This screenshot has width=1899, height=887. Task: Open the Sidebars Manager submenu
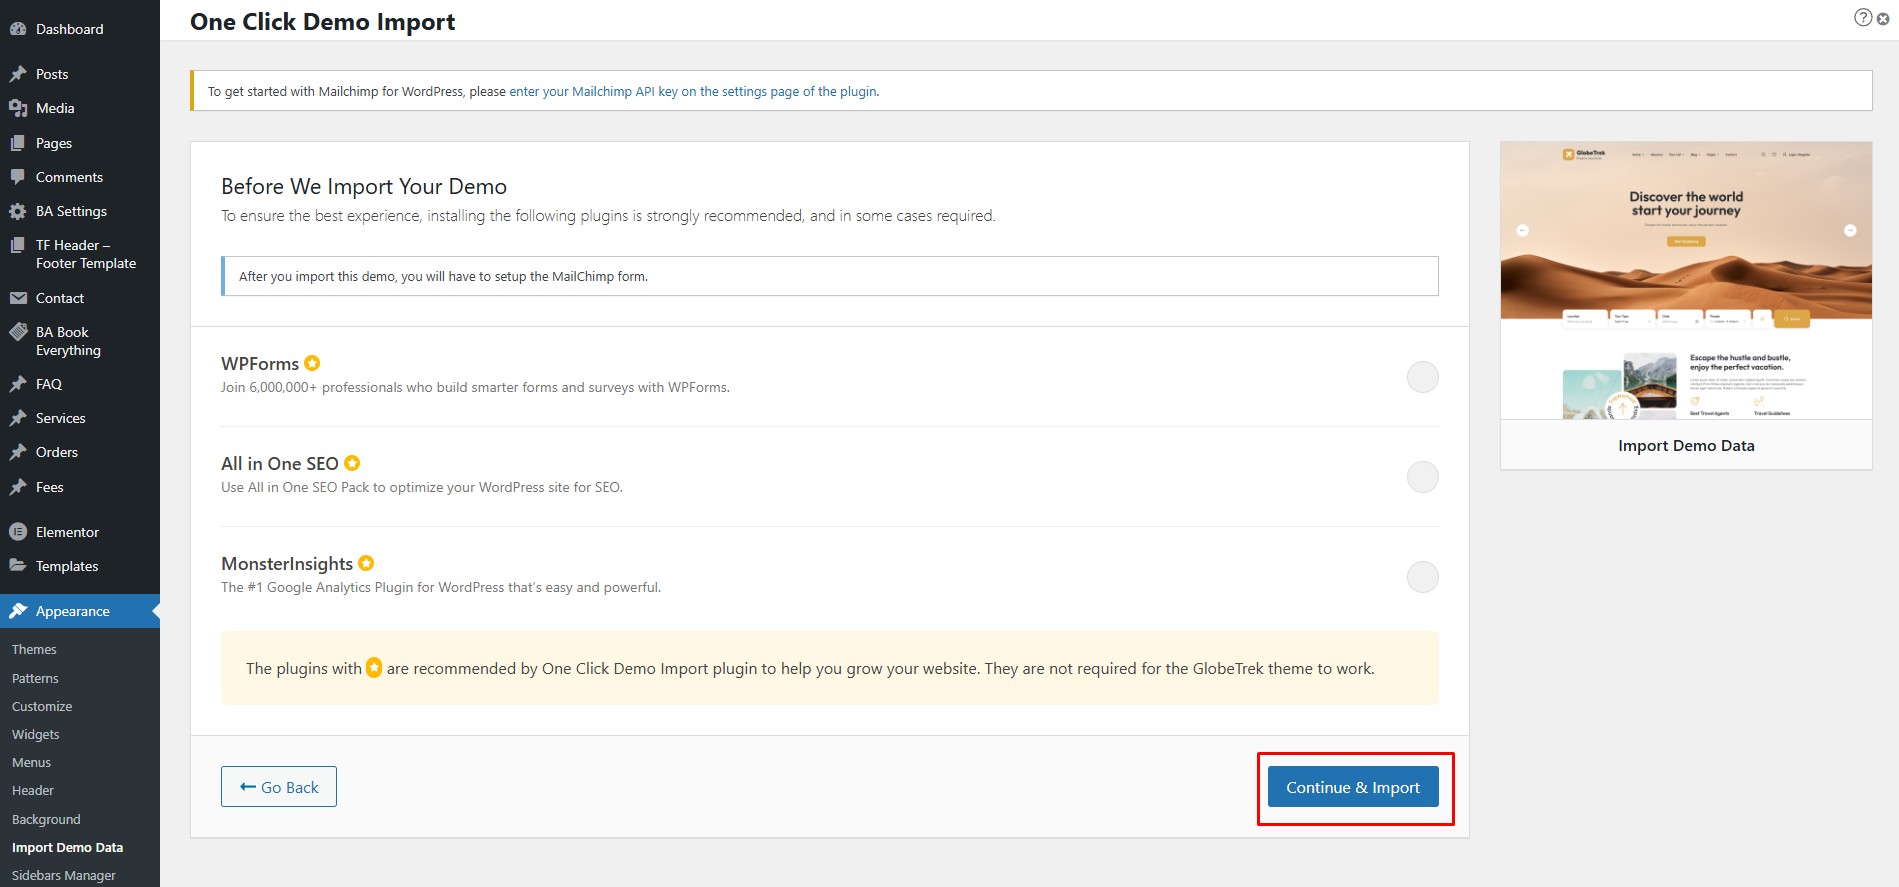pos(64,875)
